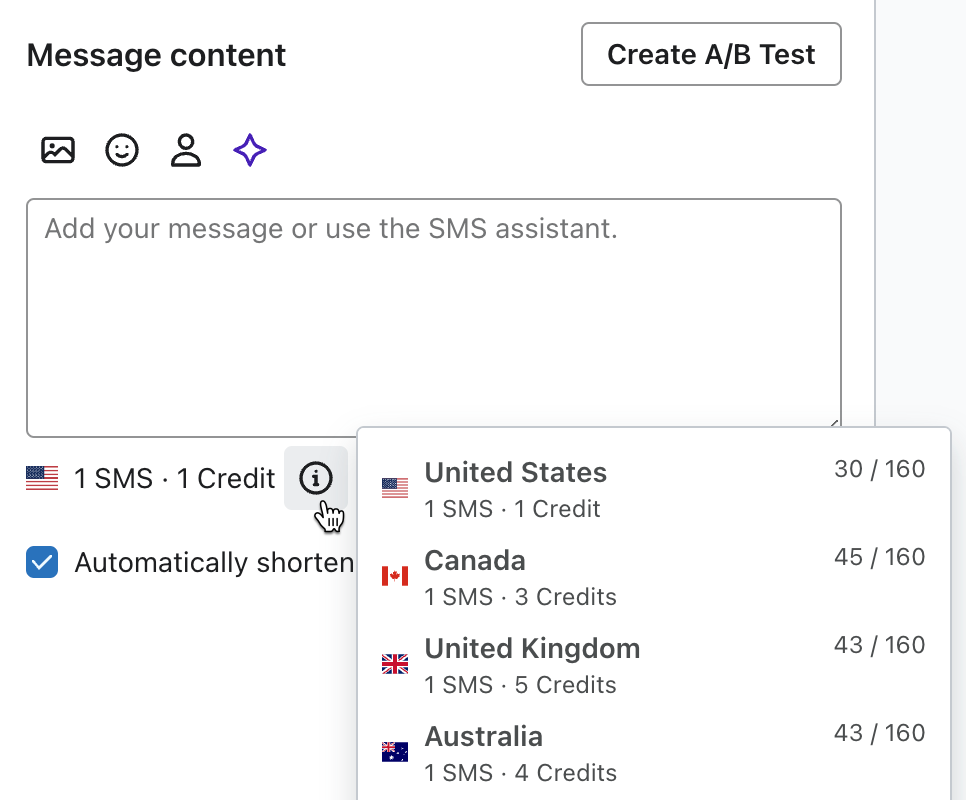This screenshot has width=966, height=800.
Task: Click the US flag beside 1 Credit
Action: tap(42, 478)
